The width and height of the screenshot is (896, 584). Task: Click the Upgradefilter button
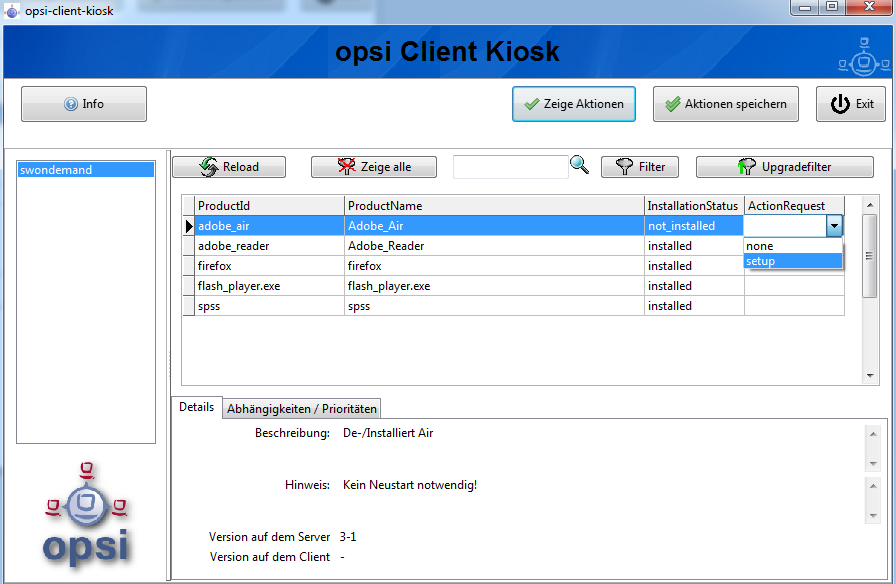point(785,167)
